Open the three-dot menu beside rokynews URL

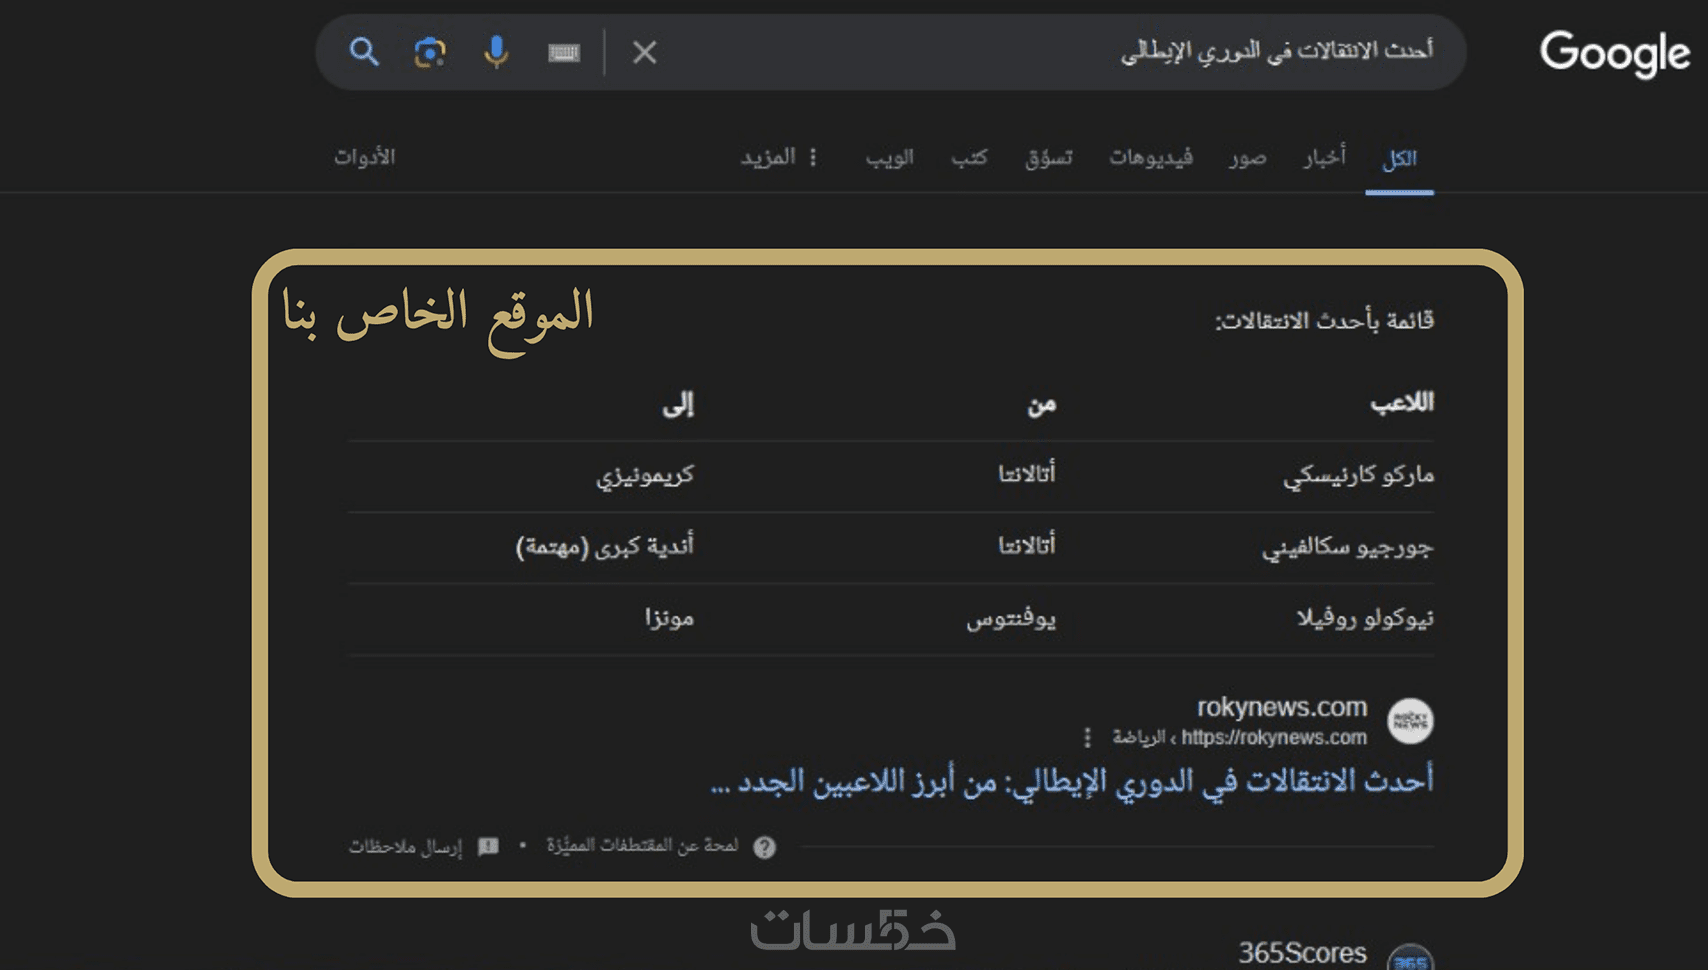(x=1087, y=738)
